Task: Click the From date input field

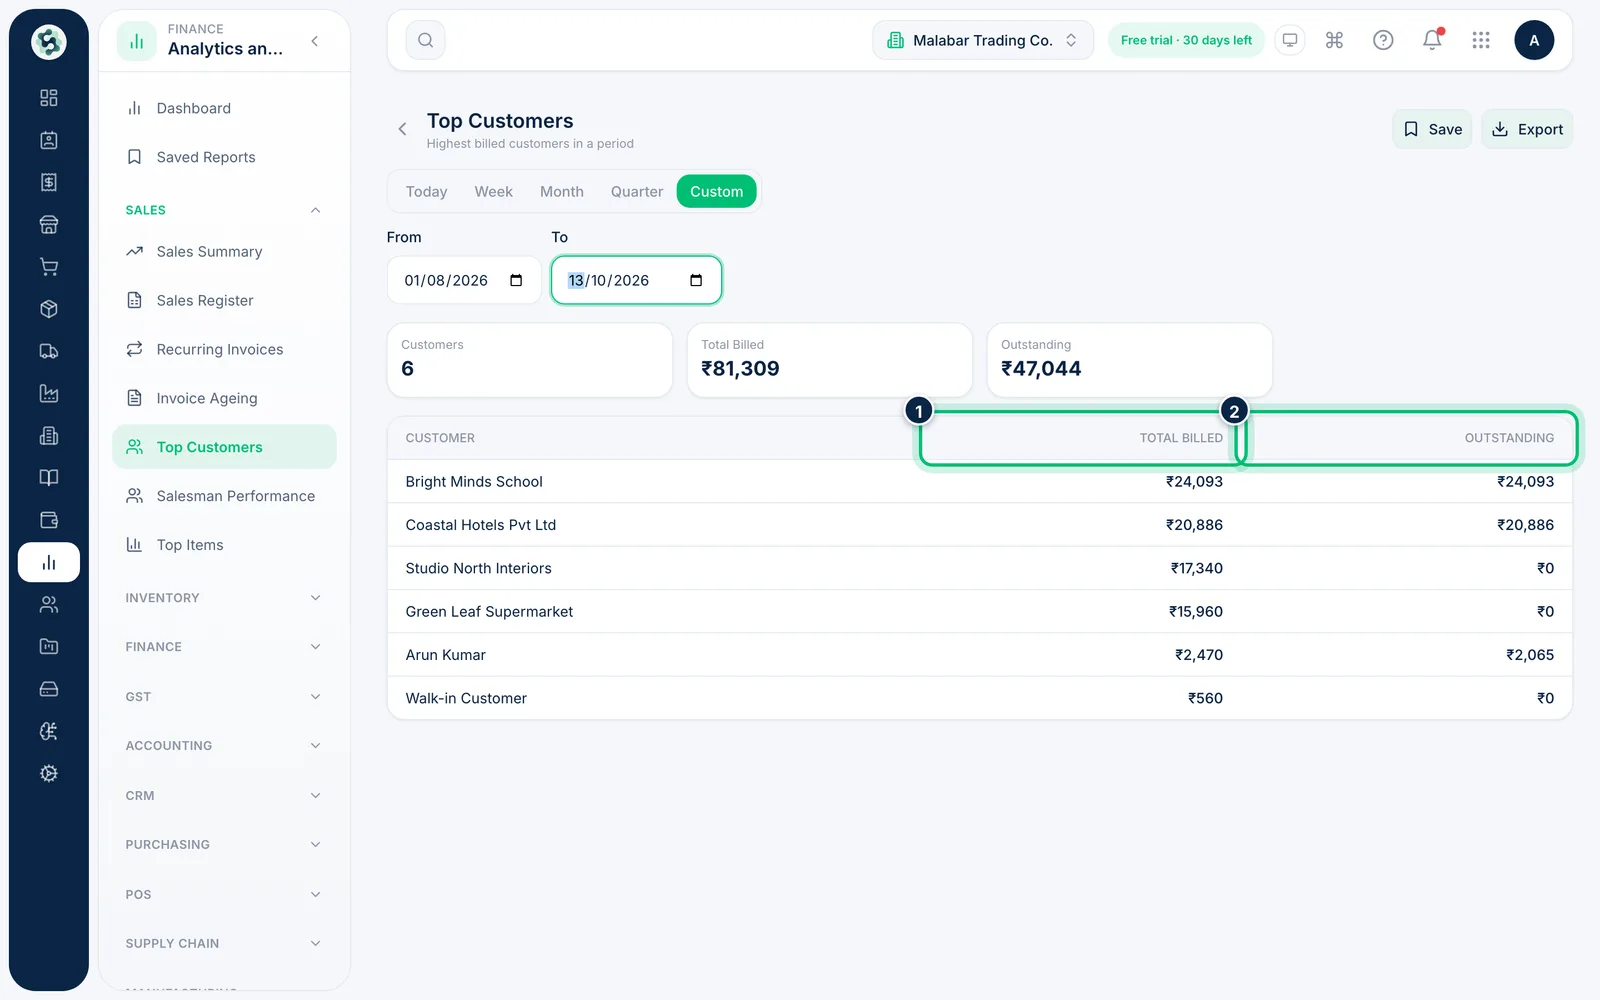Action: (x=464, y=280)
